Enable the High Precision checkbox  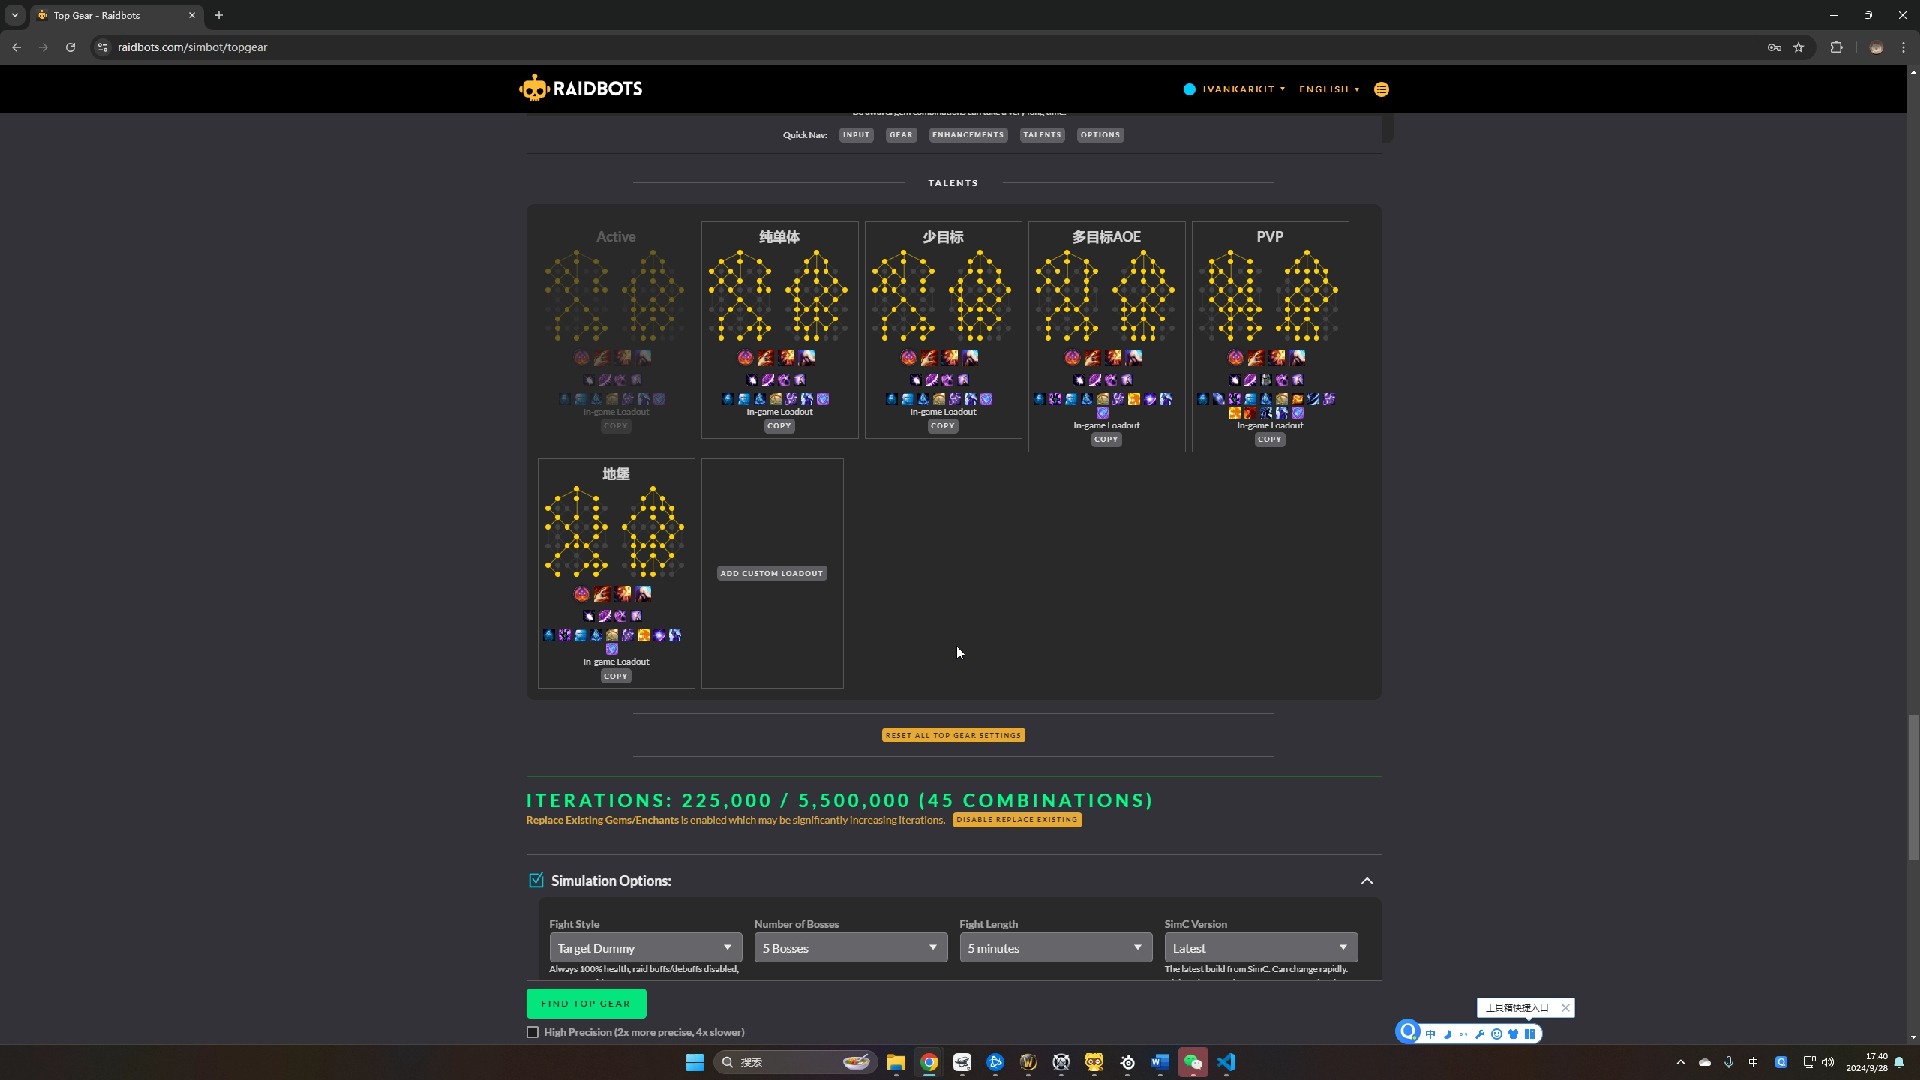click(533, 1032)
